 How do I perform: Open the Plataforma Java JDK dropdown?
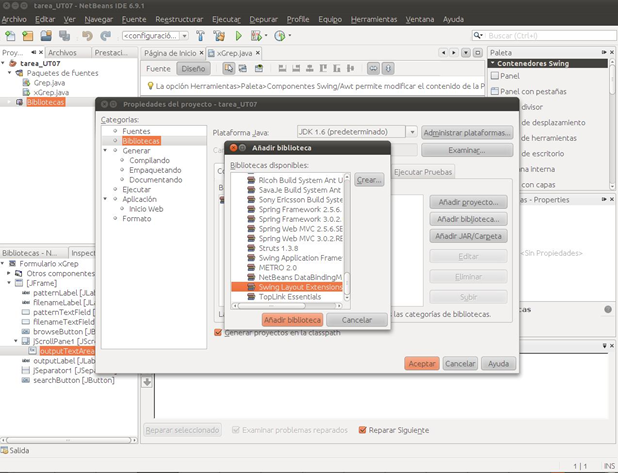pos(411,132)
